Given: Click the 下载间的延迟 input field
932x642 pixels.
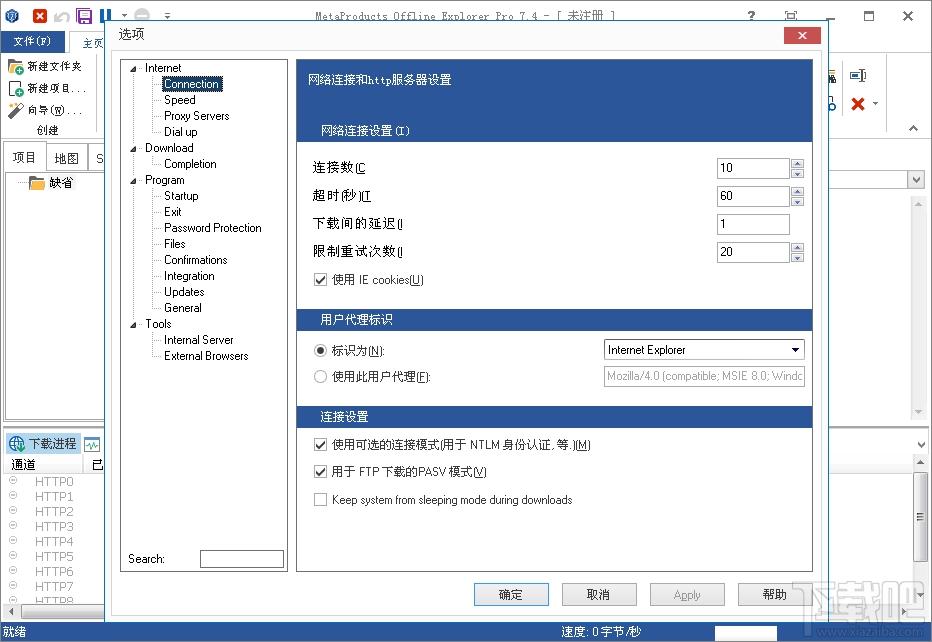Looking at the screenshot, I should click(x=753, y=224).
